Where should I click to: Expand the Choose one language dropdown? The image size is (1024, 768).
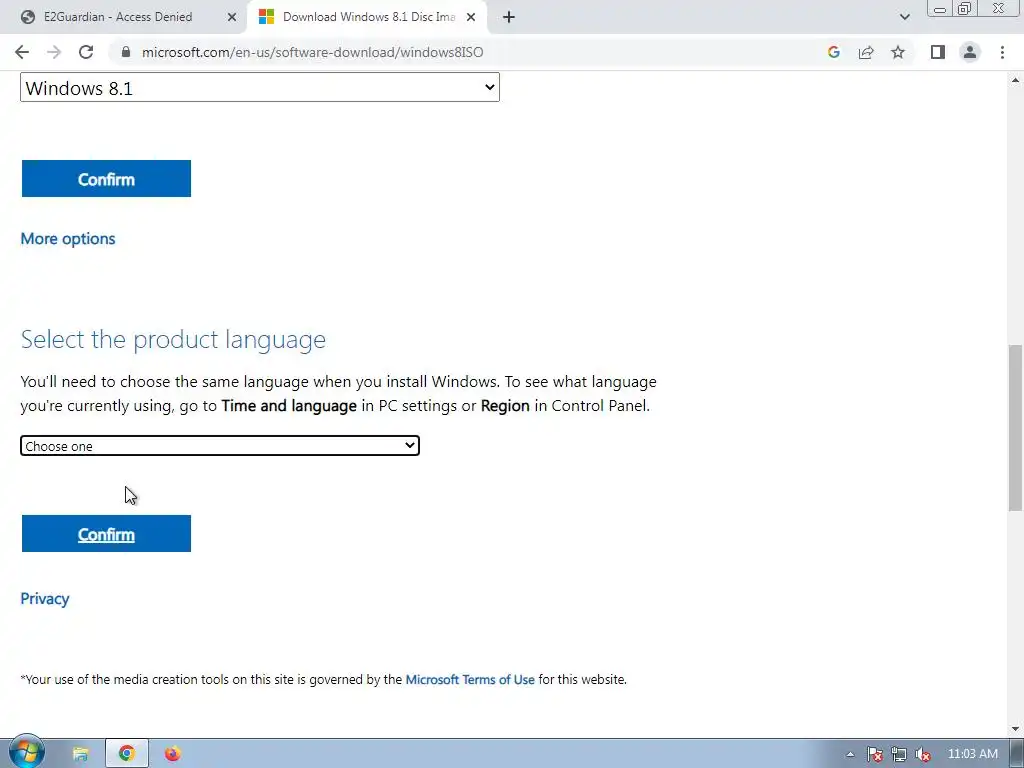[x=219, y=445]
